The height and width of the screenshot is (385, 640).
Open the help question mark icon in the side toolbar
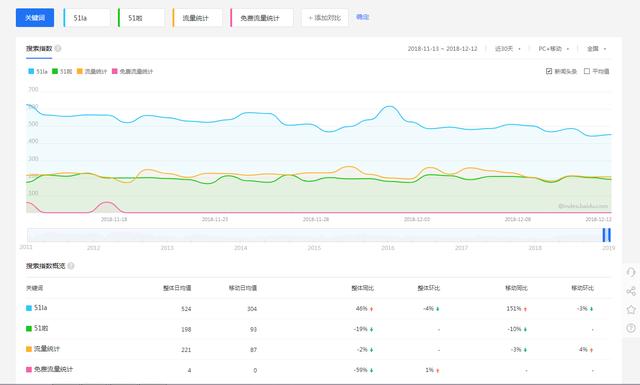[631, 328]
